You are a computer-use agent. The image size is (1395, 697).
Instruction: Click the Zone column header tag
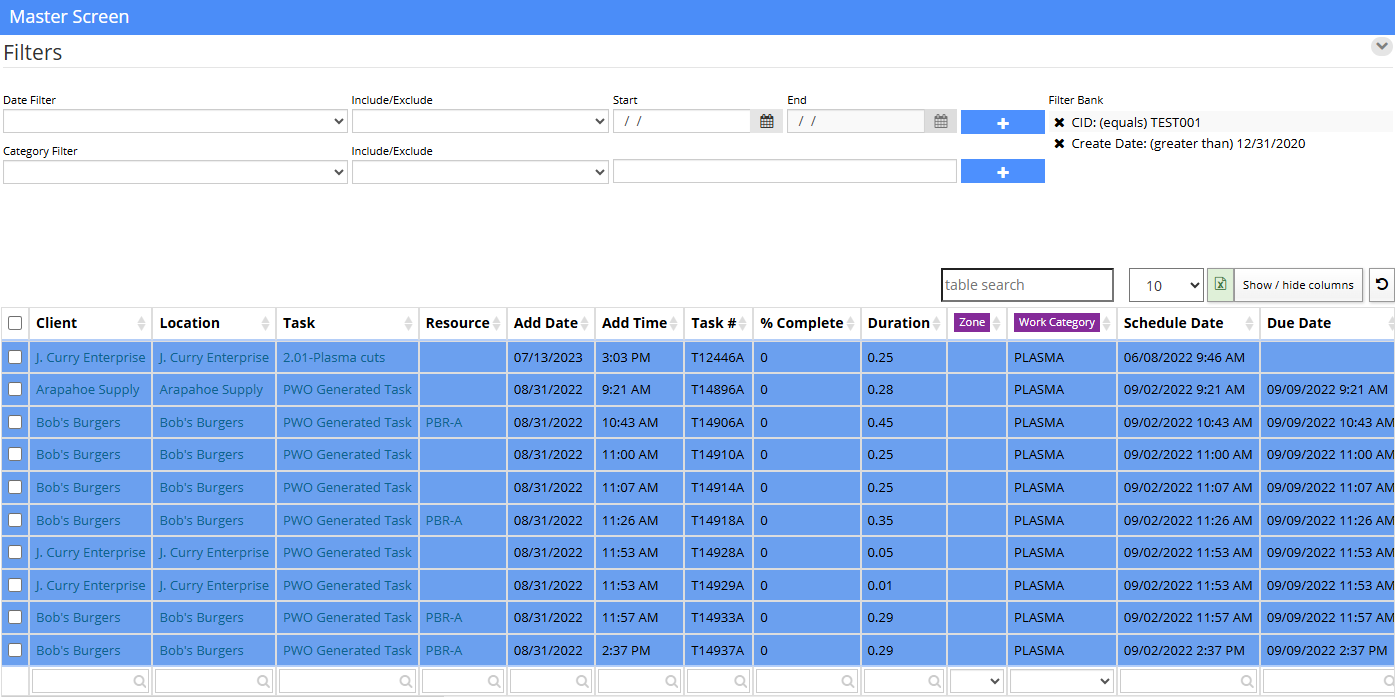(x=972, y=323)
